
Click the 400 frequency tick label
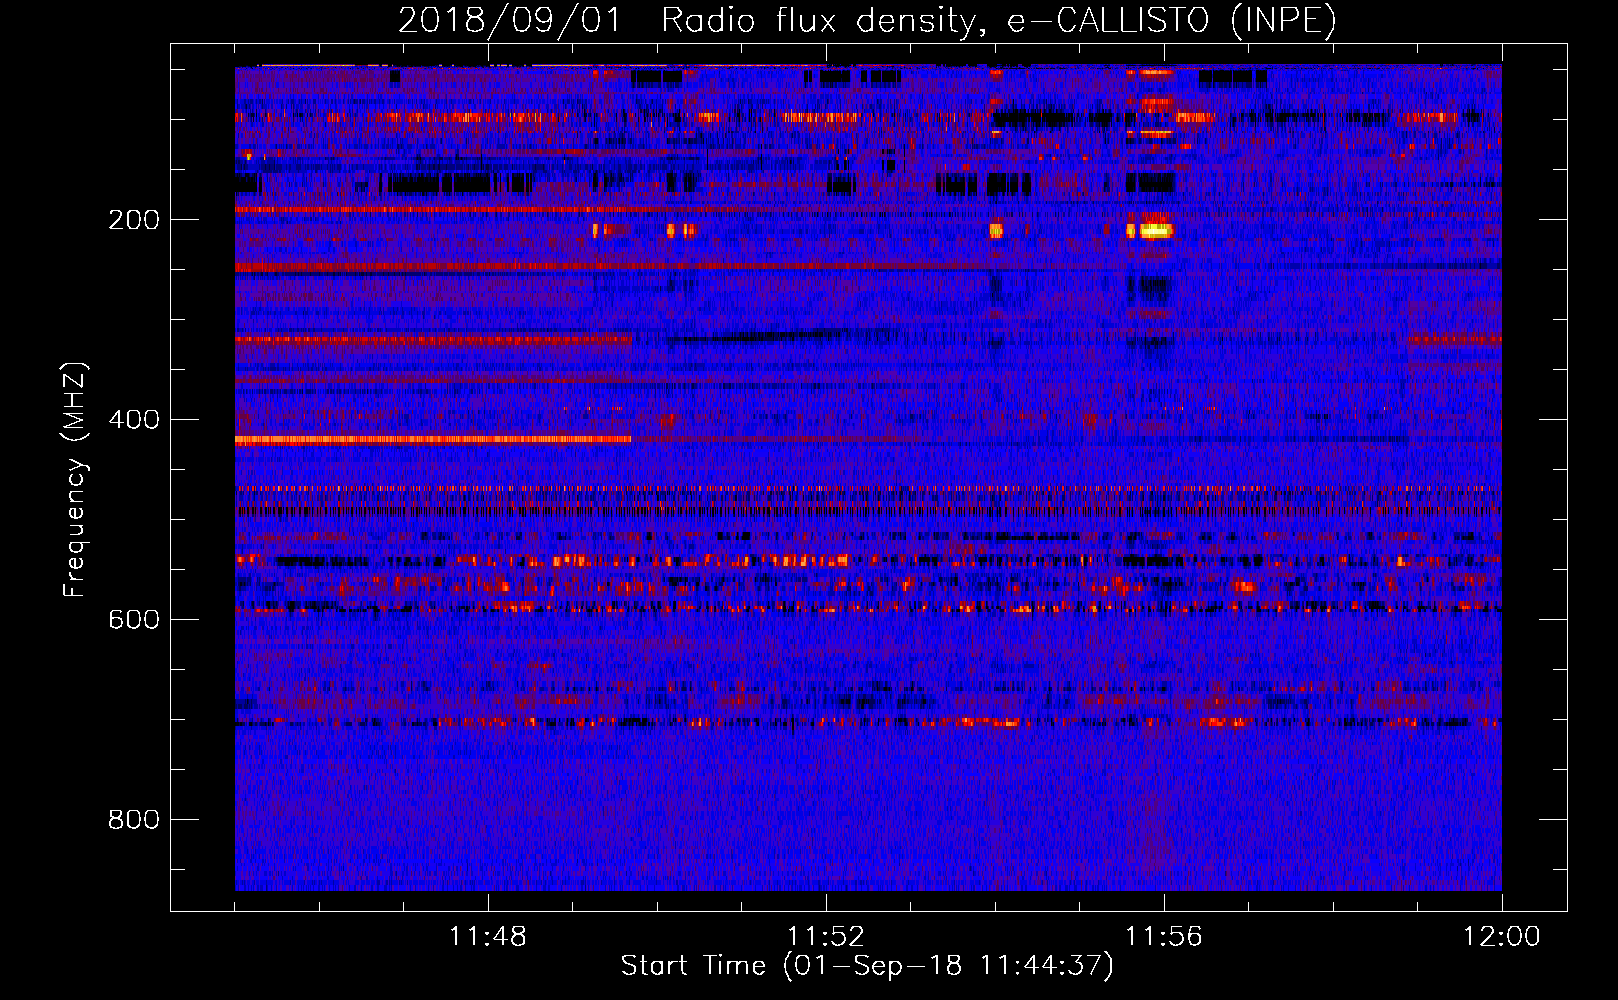[x=134, y=420]
